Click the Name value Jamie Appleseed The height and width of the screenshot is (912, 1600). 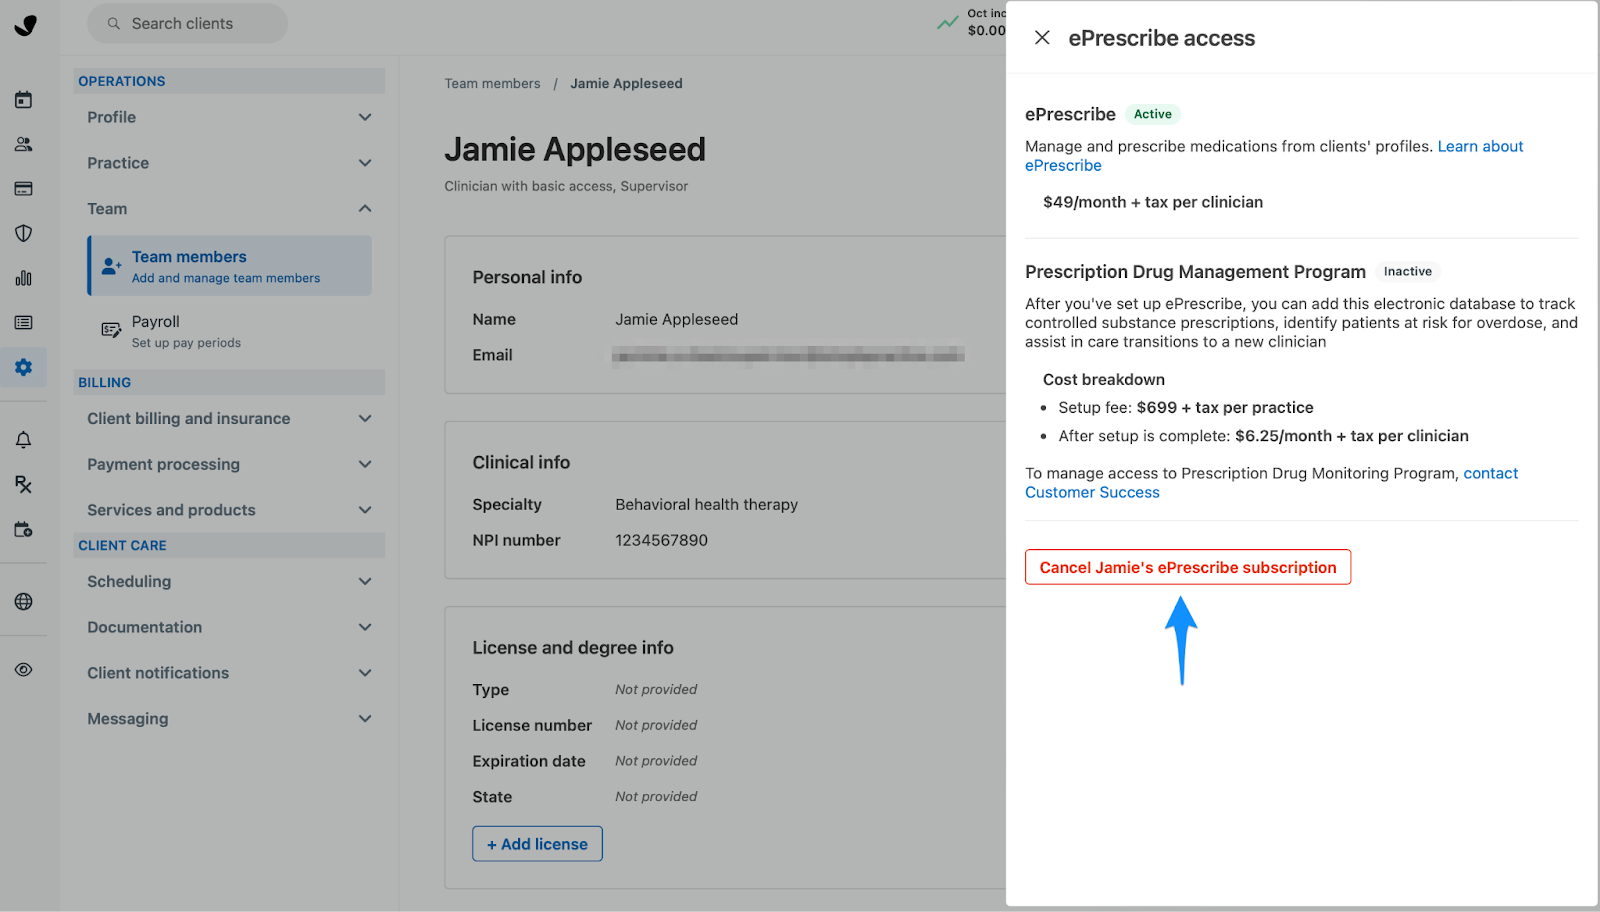point(676,320)
